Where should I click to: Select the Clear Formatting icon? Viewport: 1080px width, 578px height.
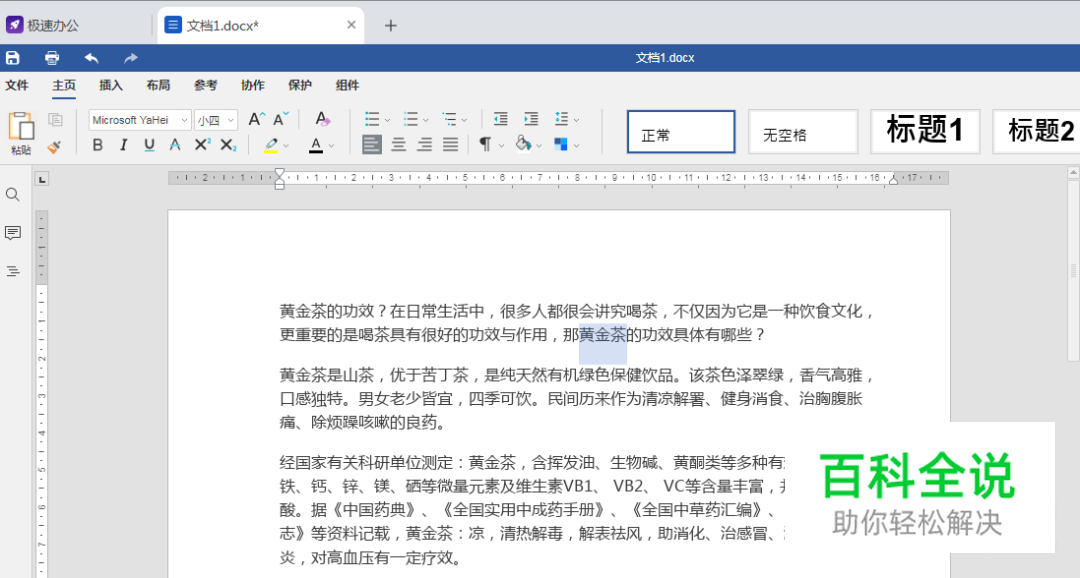(x=322, y=119)
